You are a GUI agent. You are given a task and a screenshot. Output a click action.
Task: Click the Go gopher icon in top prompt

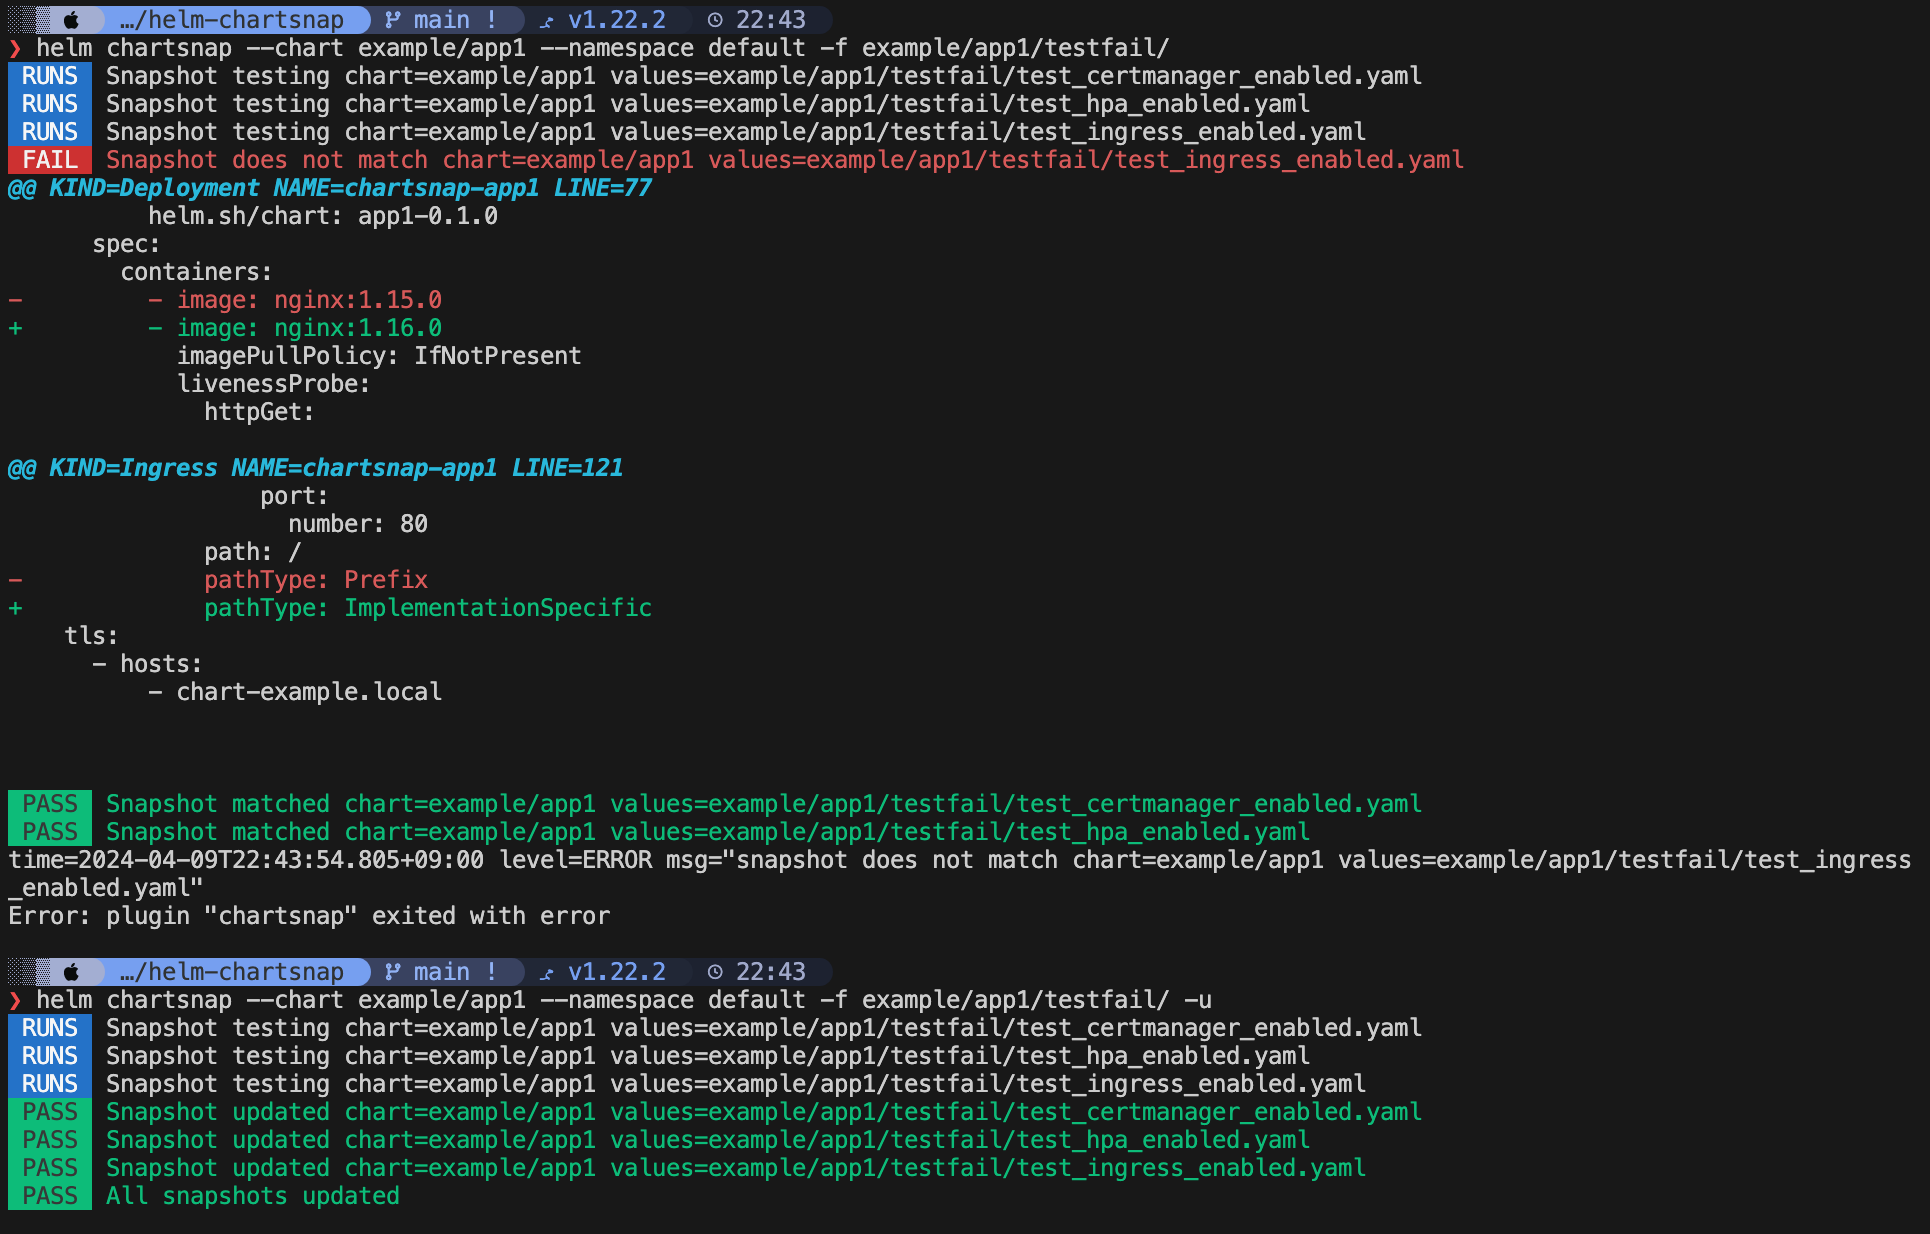(546, 21)
